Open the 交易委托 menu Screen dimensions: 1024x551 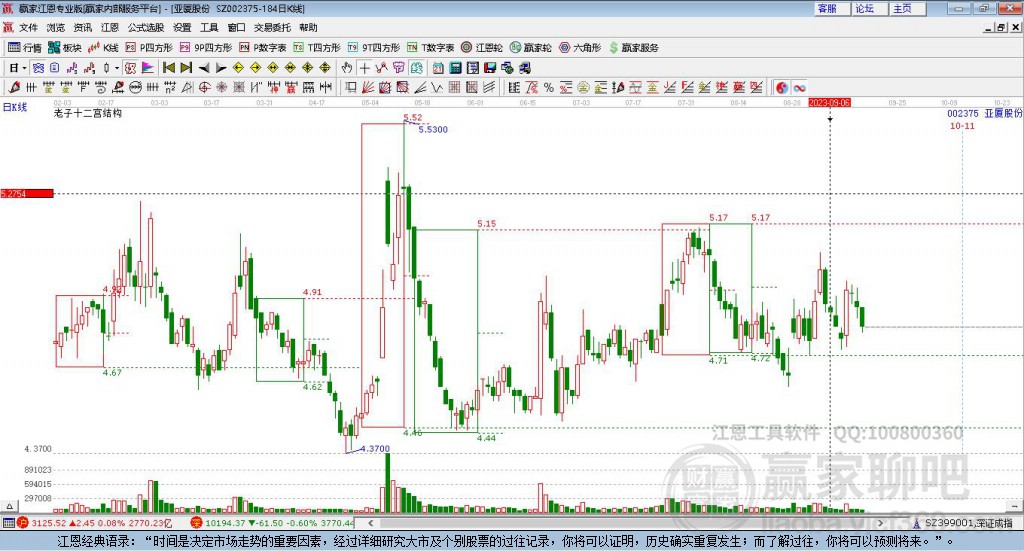click(x=272, y=27)
